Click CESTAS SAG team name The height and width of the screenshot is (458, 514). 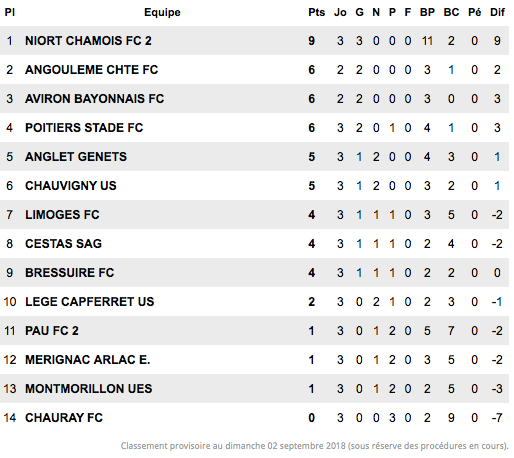63,244
